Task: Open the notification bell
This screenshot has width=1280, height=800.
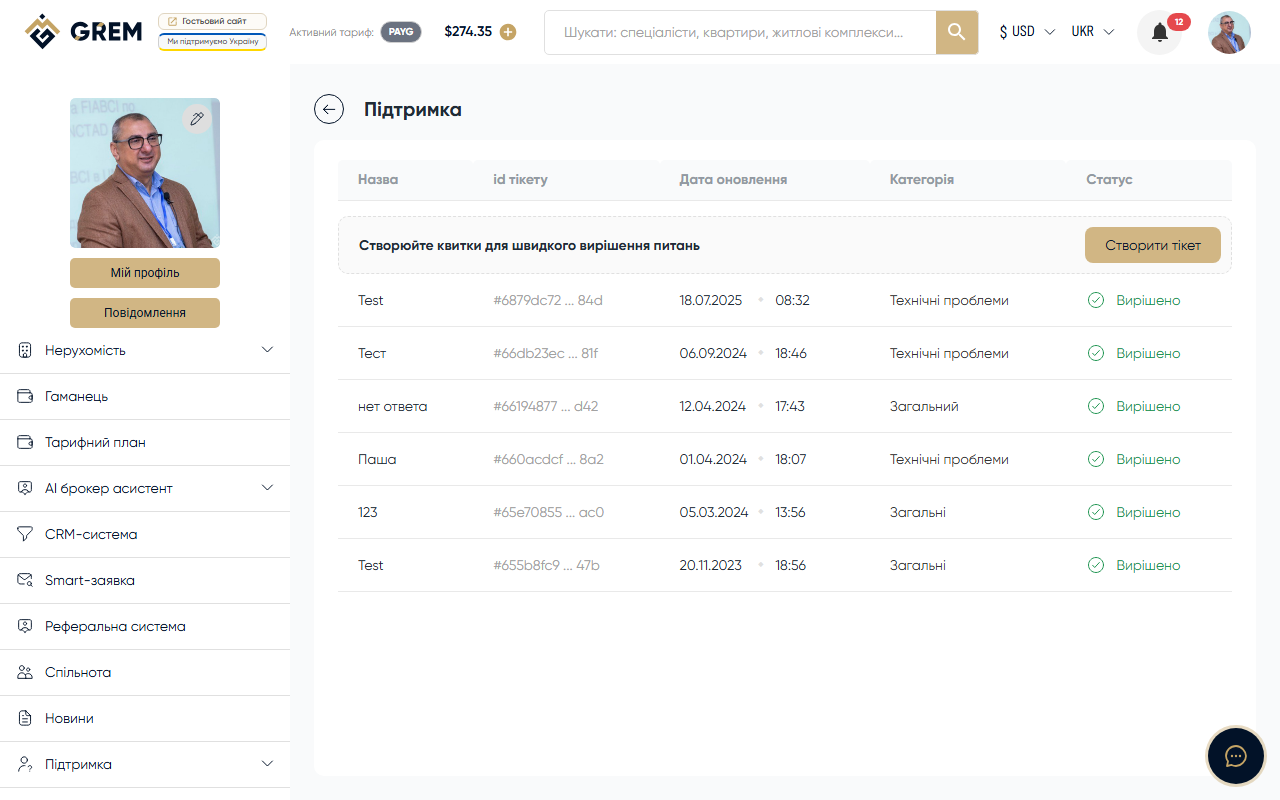Action: click(1158, 32)
